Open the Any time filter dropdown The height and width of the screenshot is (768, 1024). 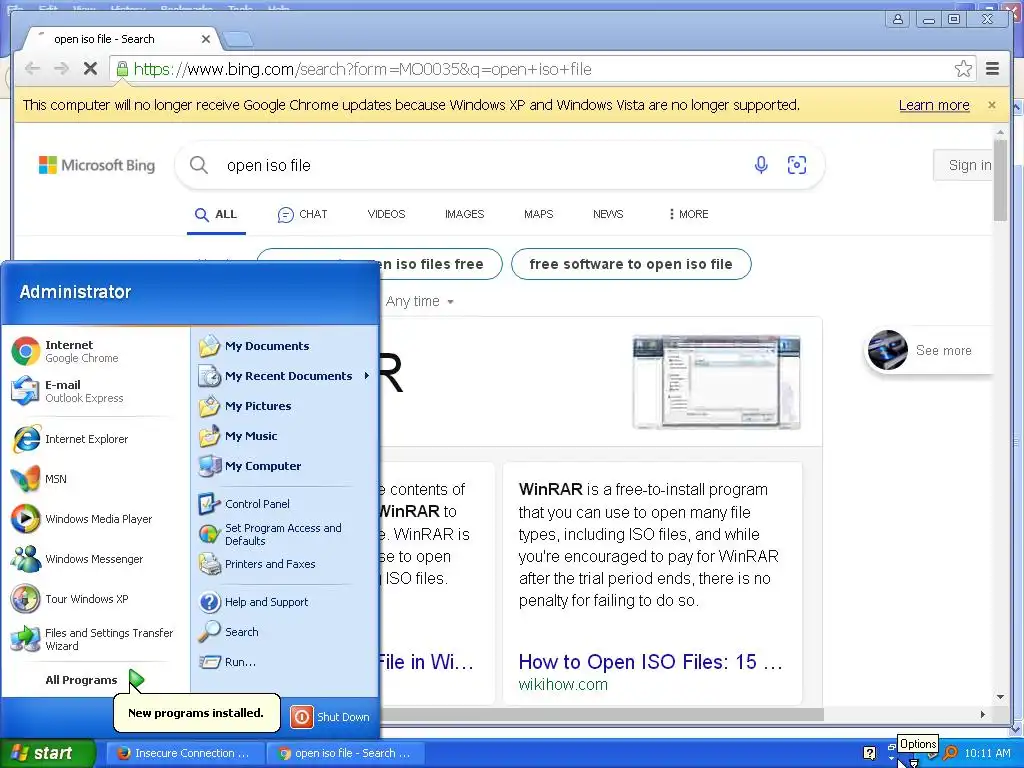coord(419,302)
